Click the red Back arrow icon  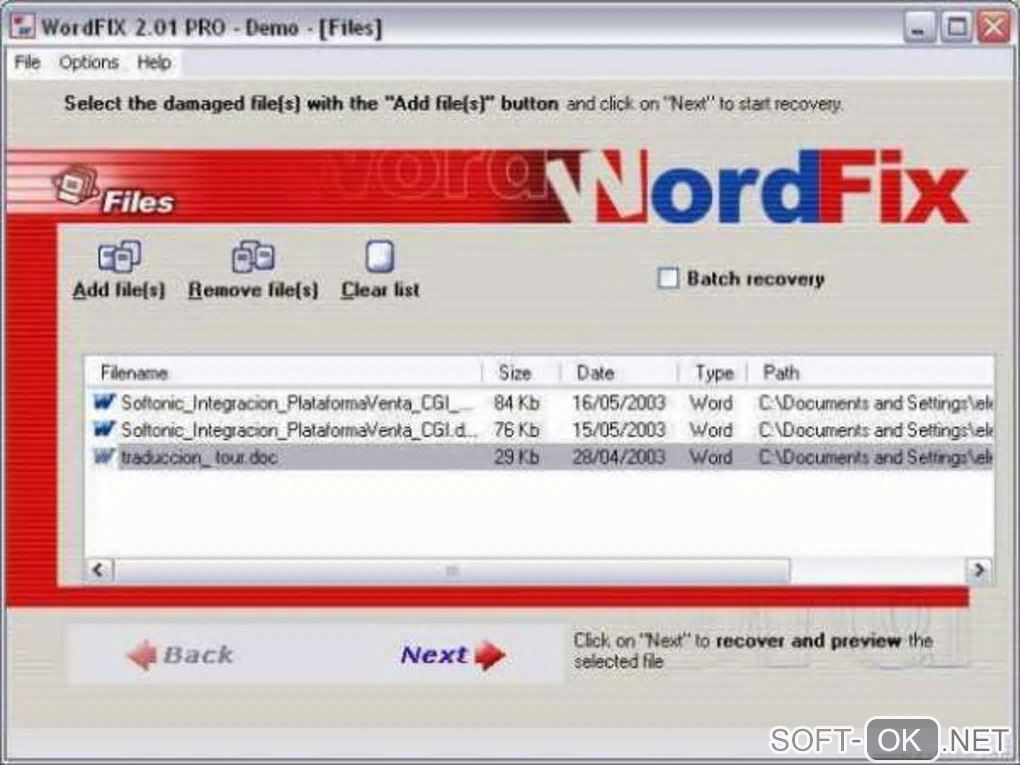coord(142,655)
